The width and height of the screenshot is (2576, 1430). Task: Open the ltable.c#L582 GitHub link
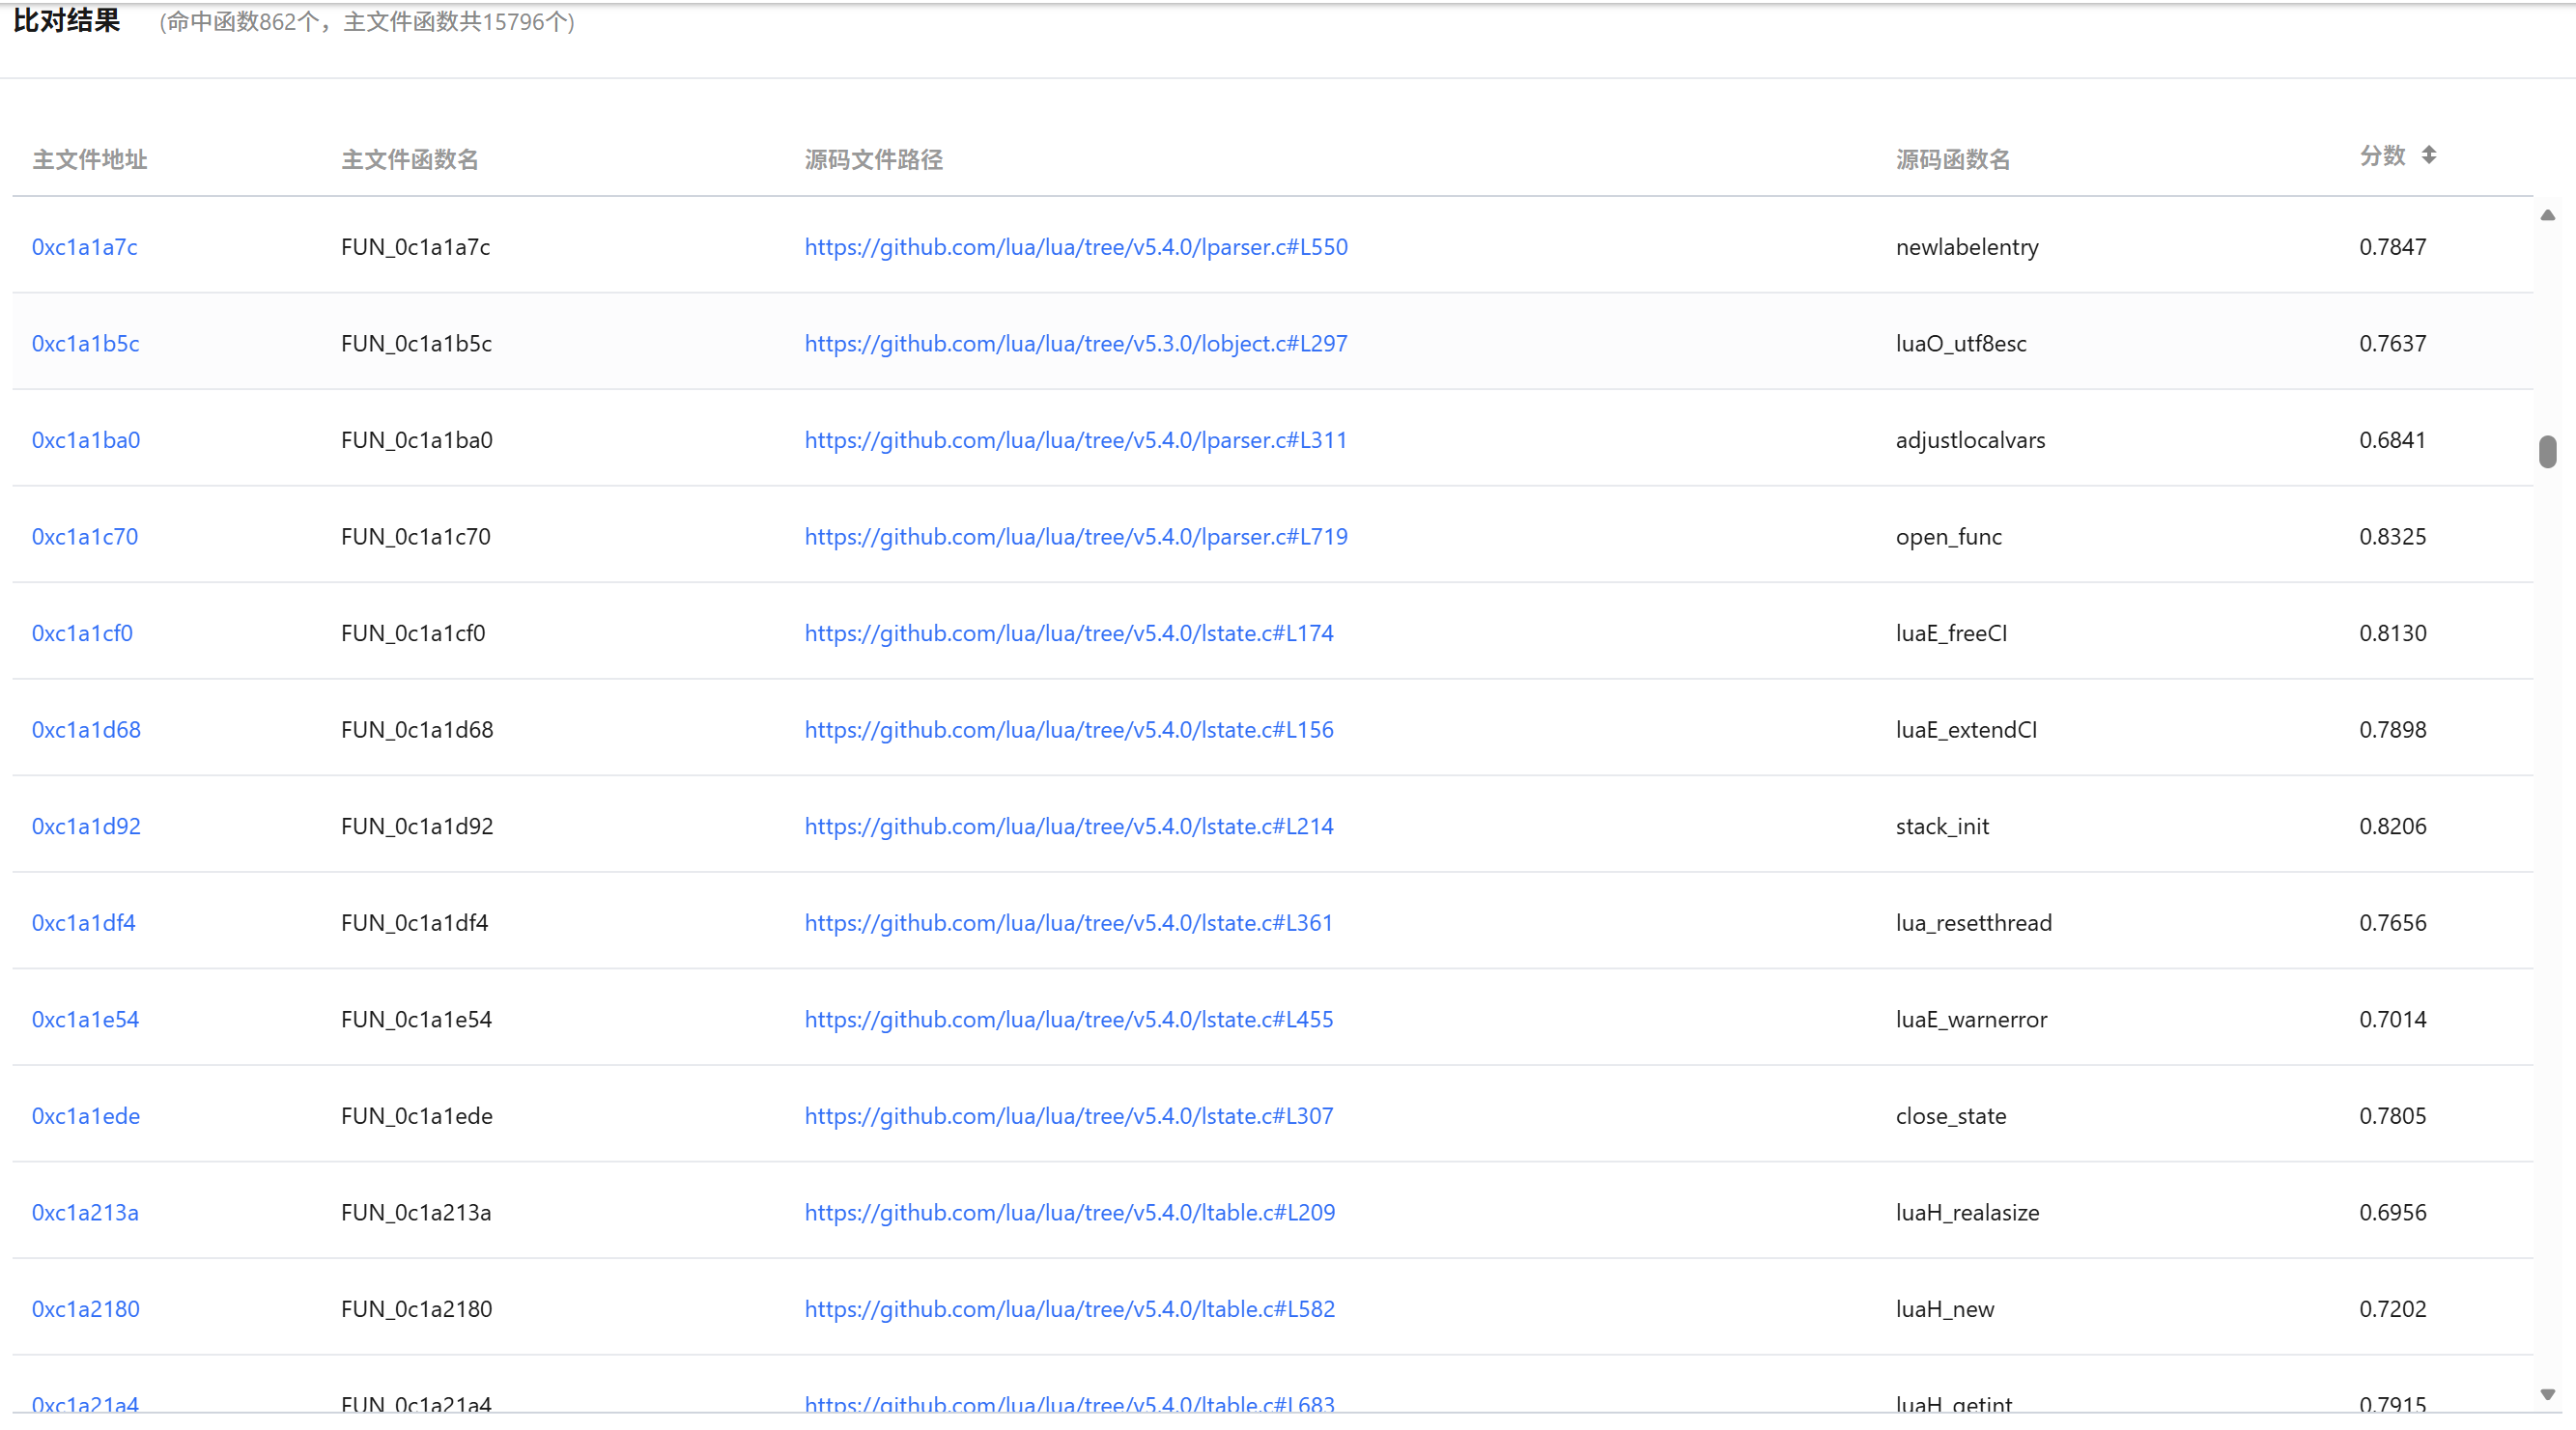pyautogui.click(x=1070, y=1309)
